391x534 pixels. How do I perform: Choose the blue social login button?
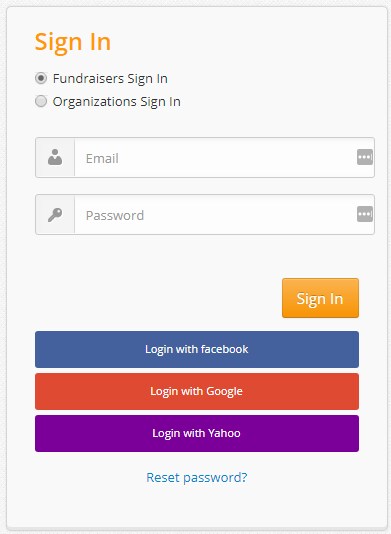click(197, 349)
